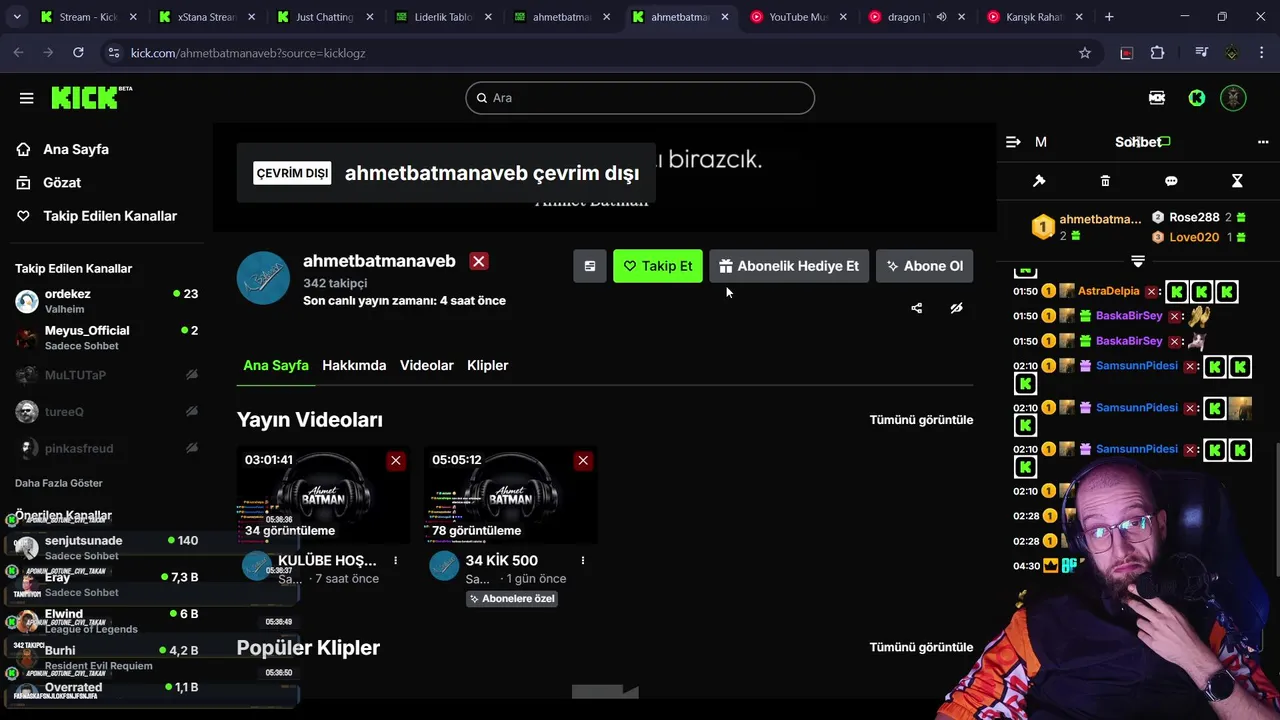The width and height of the screenshot is (1280, 720).
Task: Switch to YouTube Music browser tab
Action: pos(797,17)
